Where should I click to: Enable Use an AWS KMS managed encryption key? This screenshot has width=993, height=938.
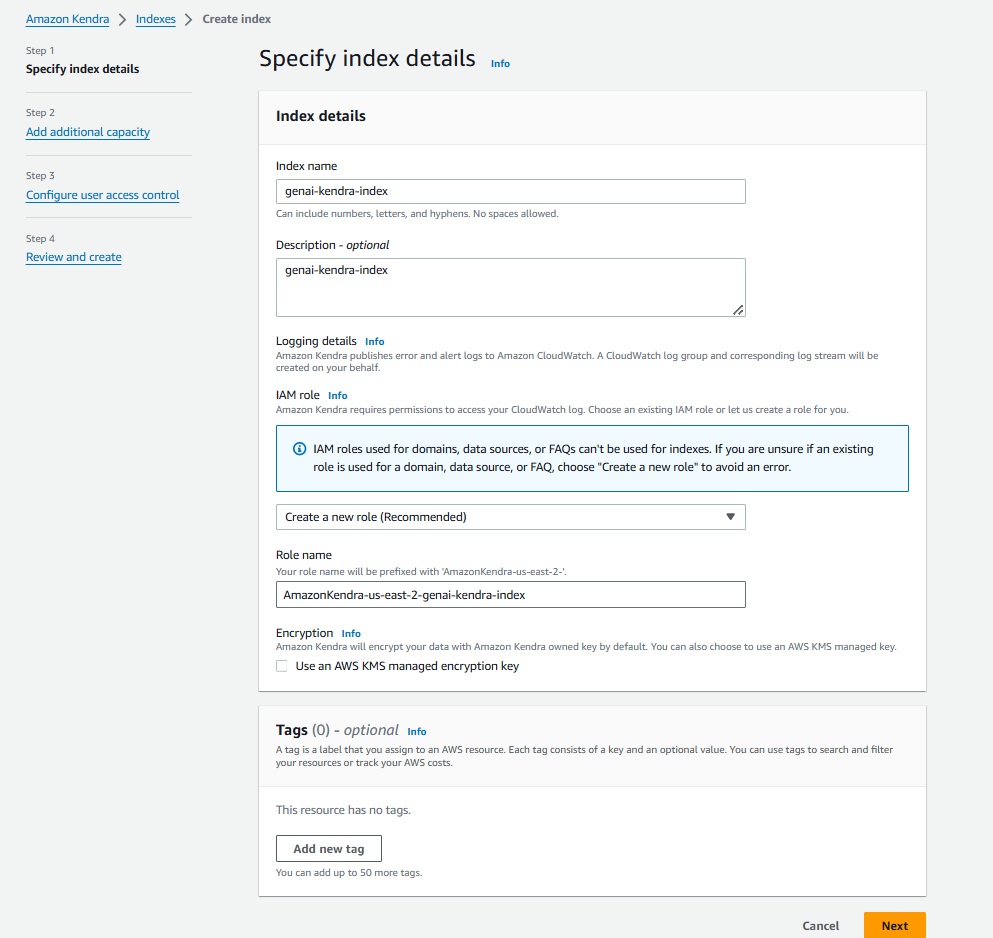pyautogui.click(x=281, y=665)
